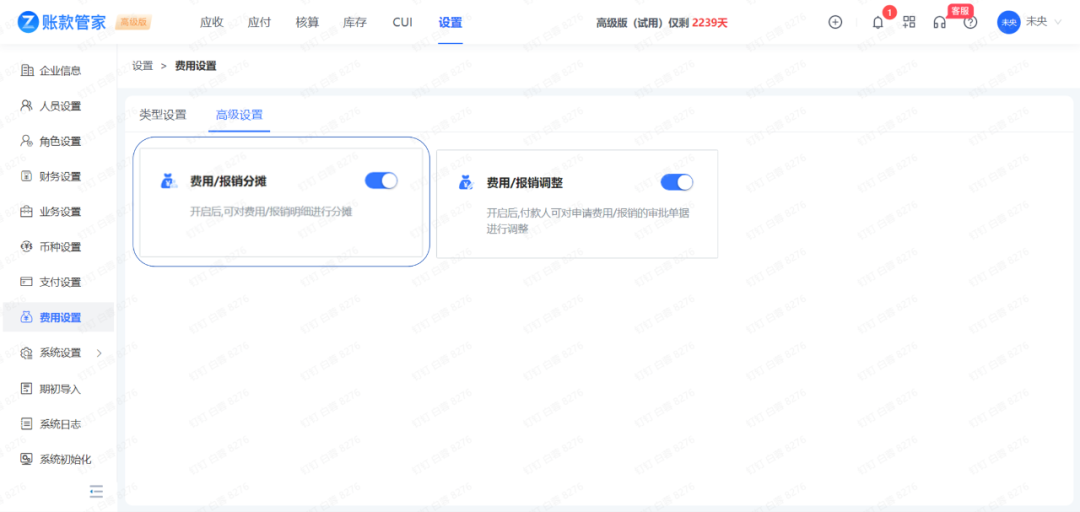Click the customer service headset icon
The width and height of the screenshot is (1080, 512).
tap(939, 22)
